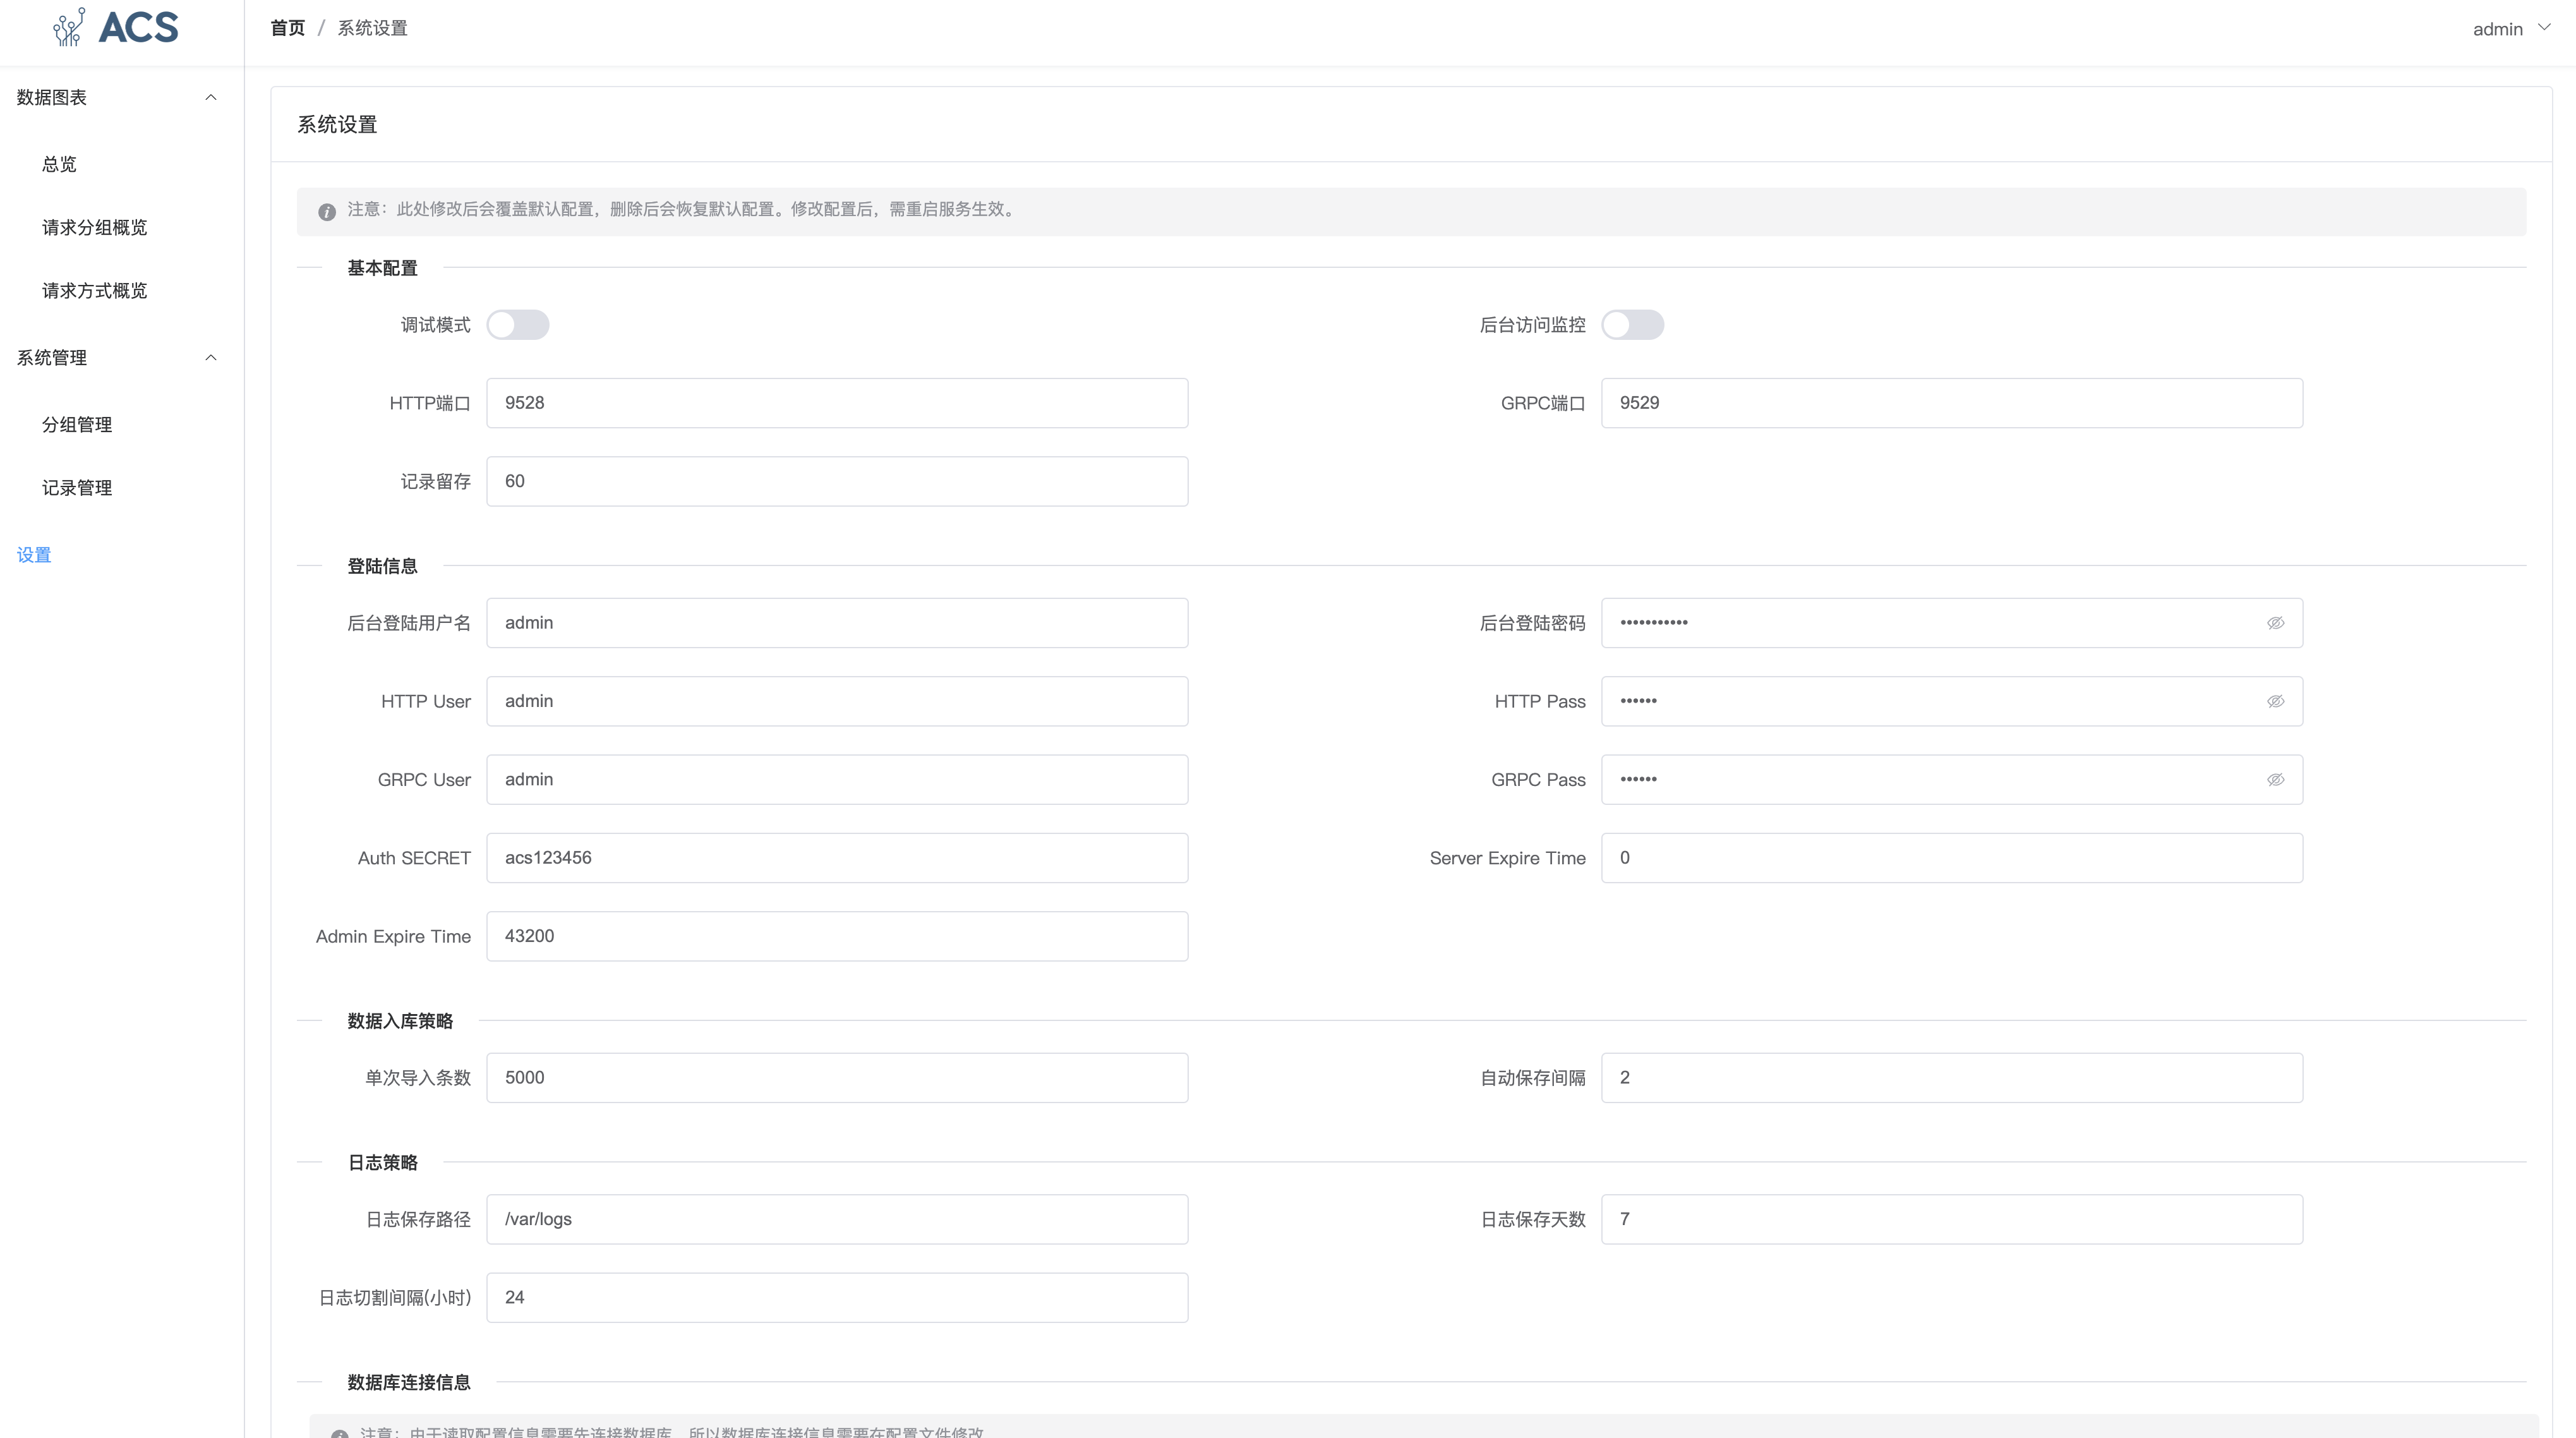
Task: Select the 设置 sidebar link
Action: (34, 555)
